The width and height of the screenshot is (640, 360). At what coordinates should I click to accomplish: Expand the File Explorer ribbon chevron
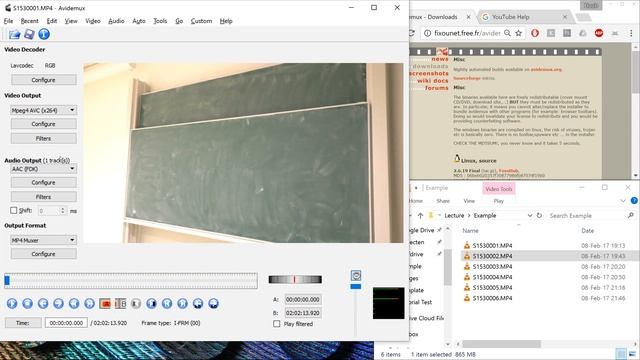point(623,200)
